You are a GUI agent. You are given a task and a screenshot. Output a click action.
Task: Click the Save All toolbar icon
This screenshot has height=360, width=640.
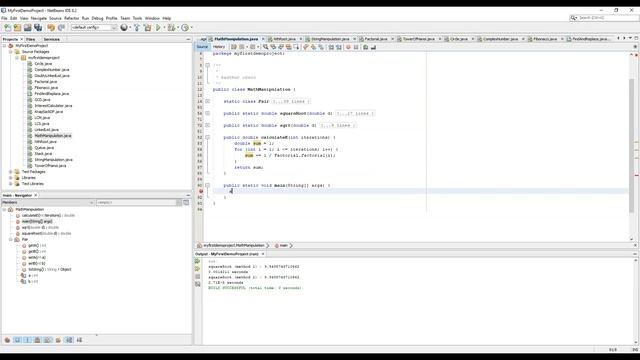tap(38, 27)
